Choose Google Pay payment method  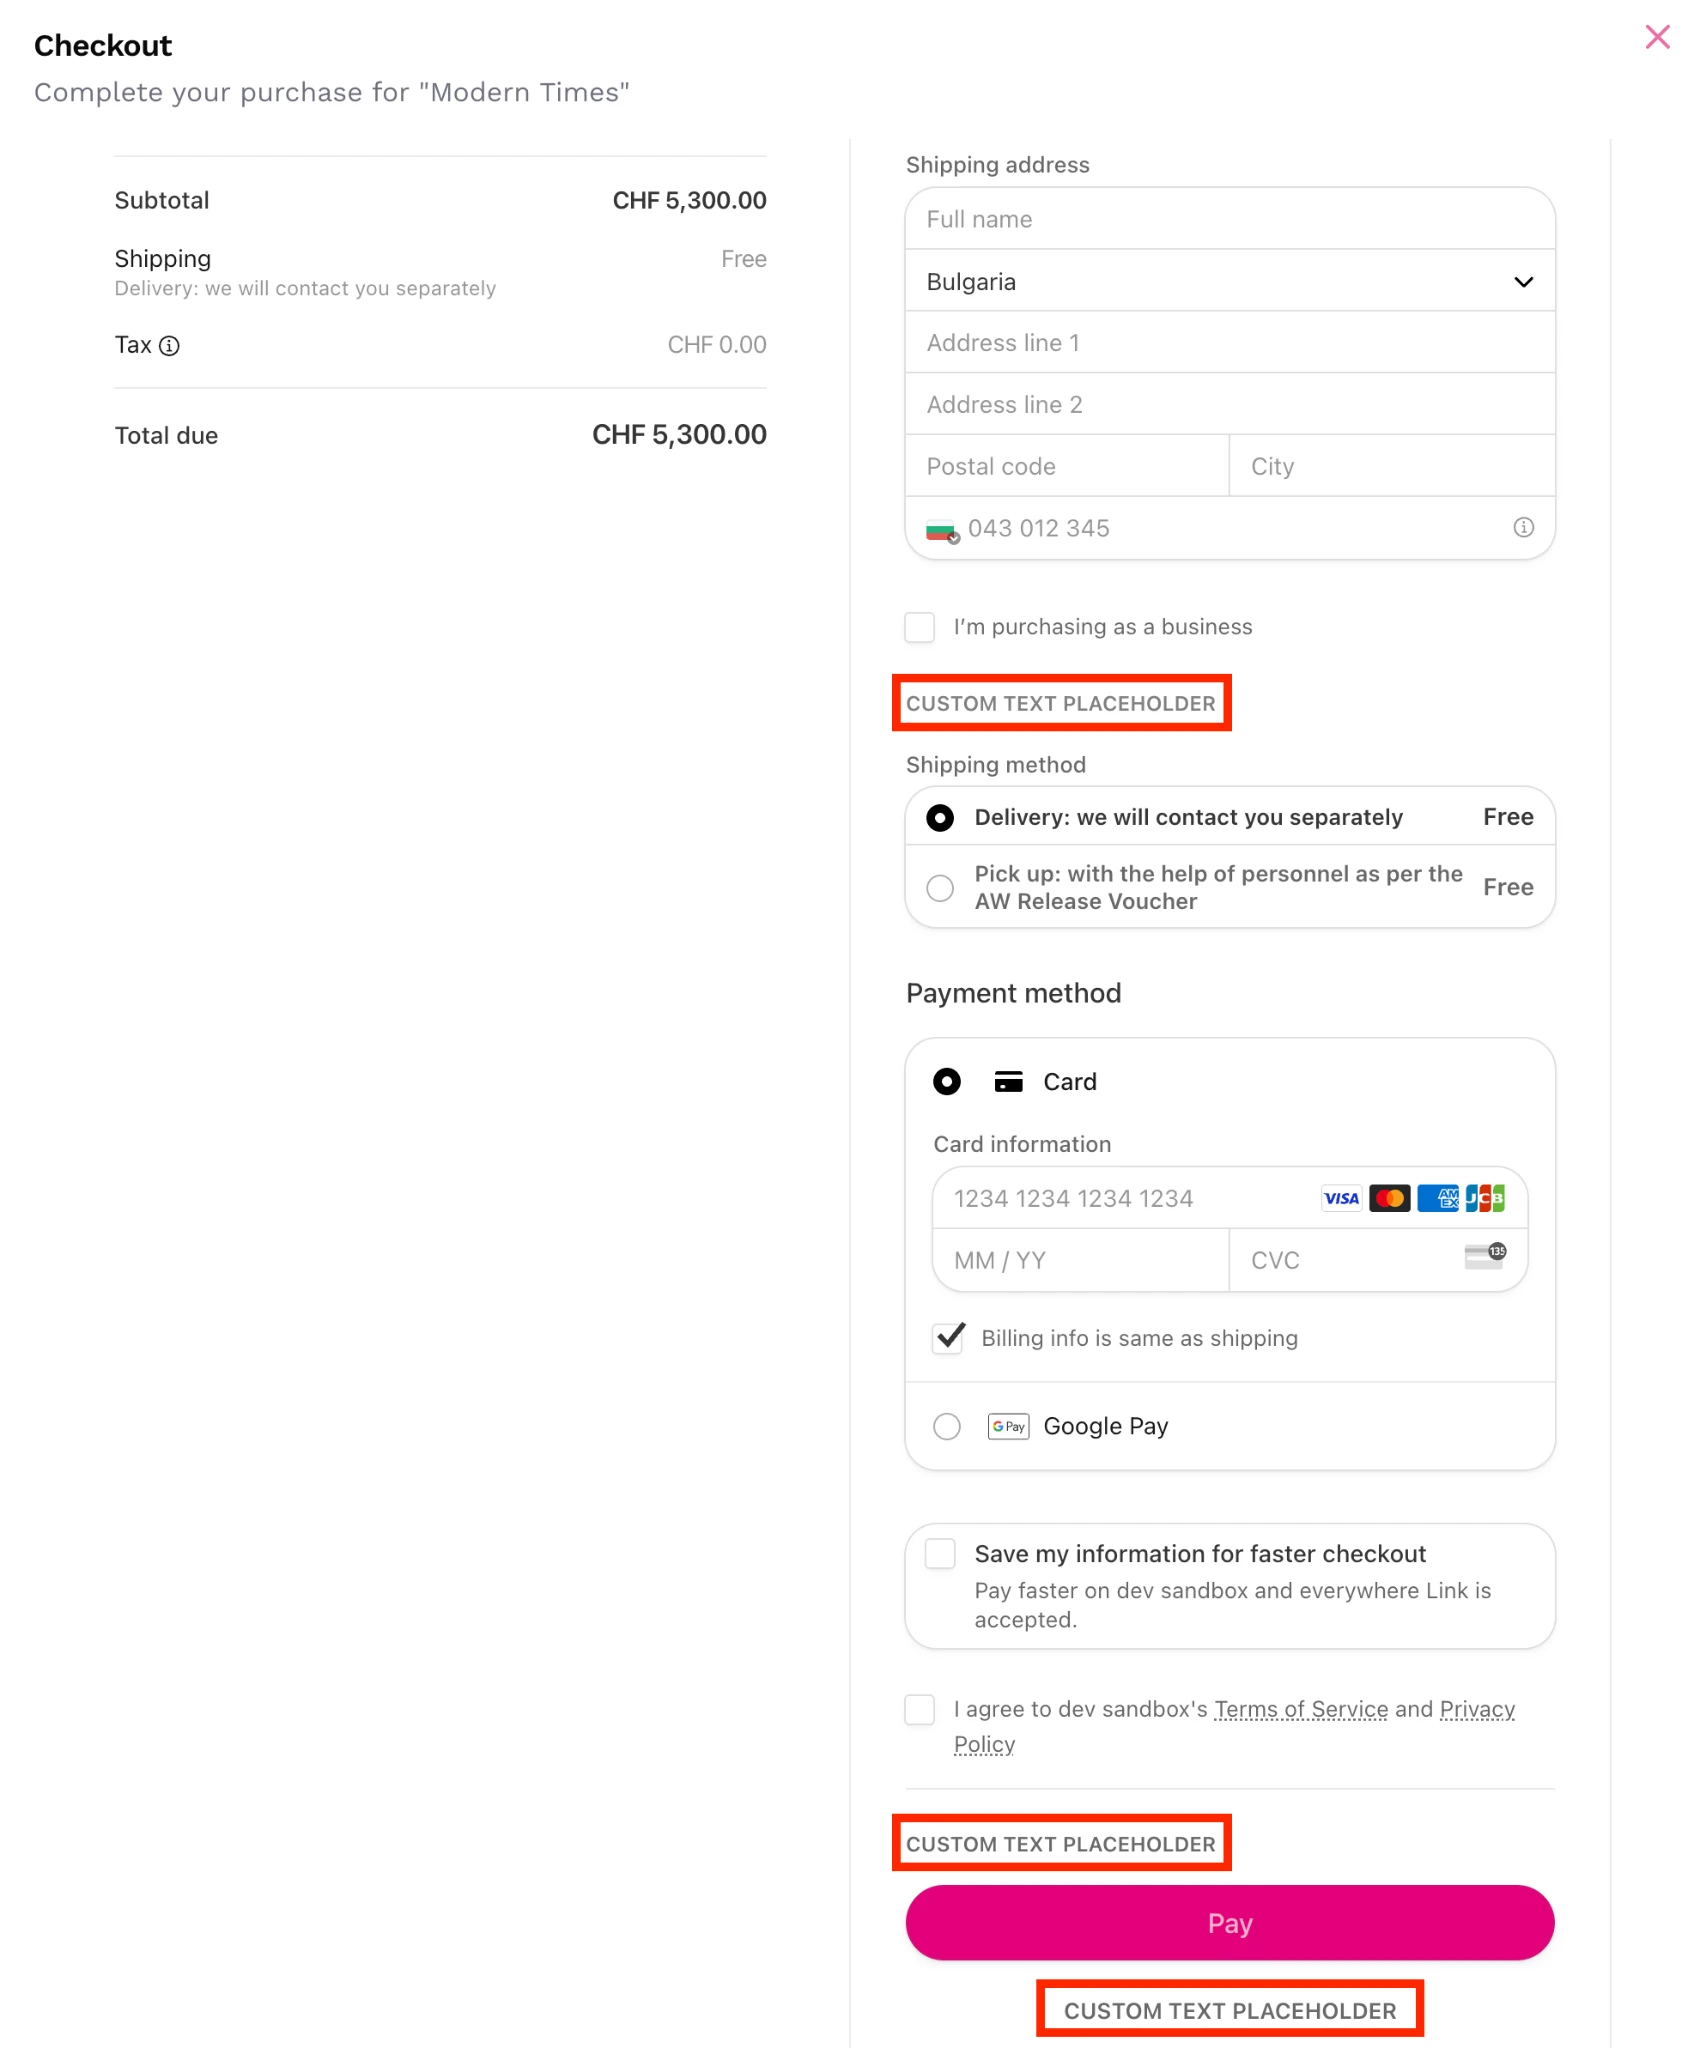947,1426
